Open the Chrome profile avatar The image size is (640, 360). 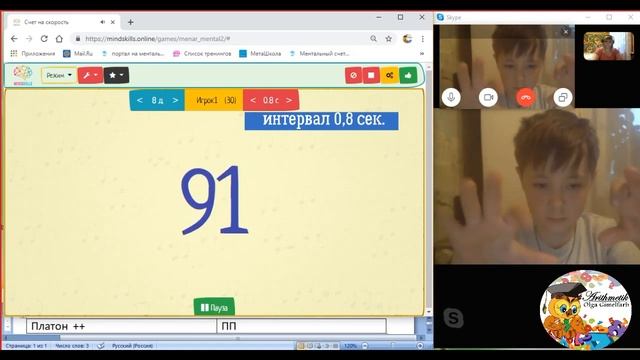(407, 39)
